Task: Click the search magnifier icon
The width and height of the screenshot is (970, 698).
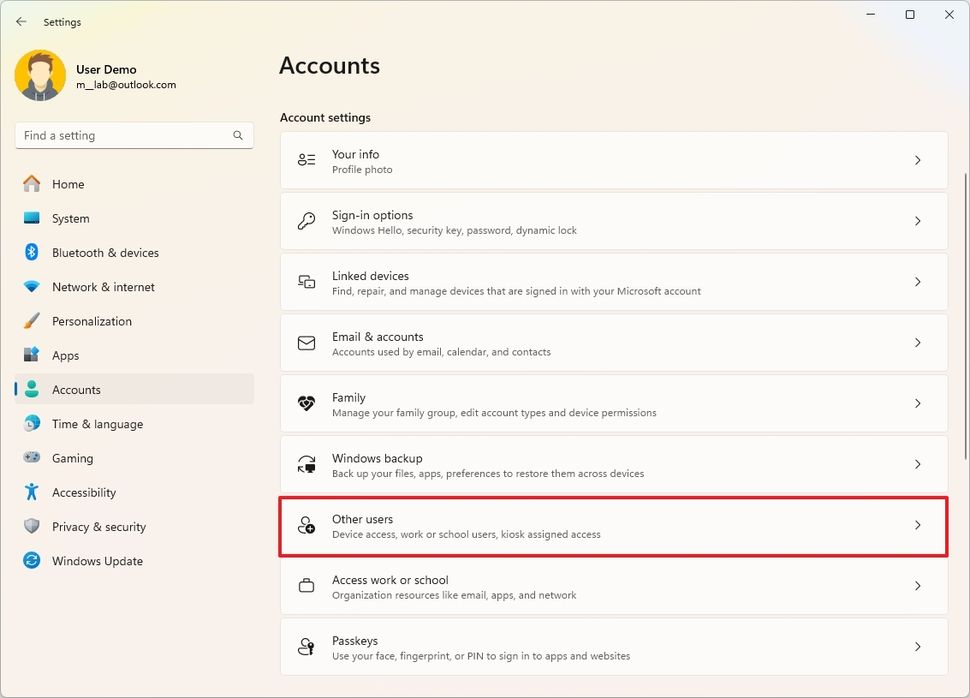Action: point(238,136)
